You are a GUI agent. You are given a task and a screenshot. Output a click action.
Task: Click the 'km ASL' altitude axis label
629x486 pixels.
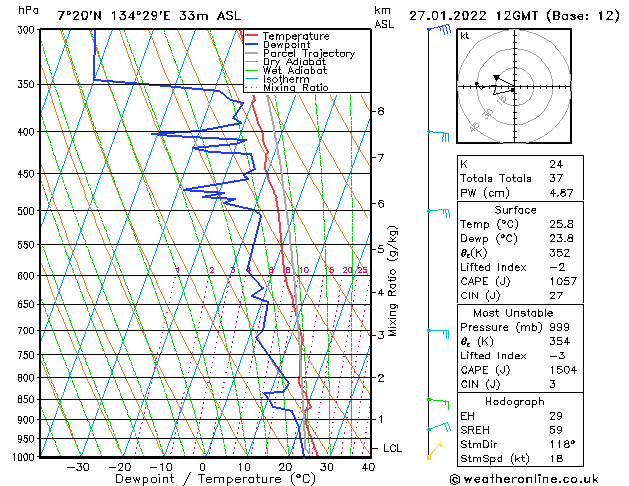[x=384, y=18]
